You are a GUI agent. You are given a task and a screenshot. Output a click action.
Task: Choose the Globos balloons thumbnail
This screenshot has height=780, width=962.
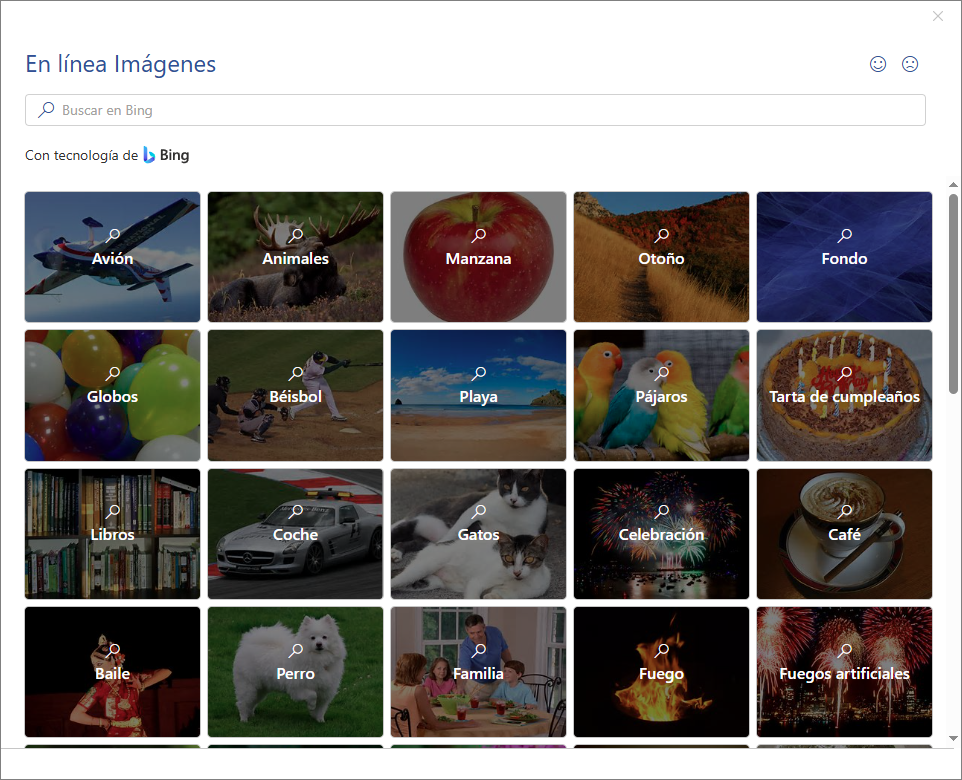pos(112,395)
